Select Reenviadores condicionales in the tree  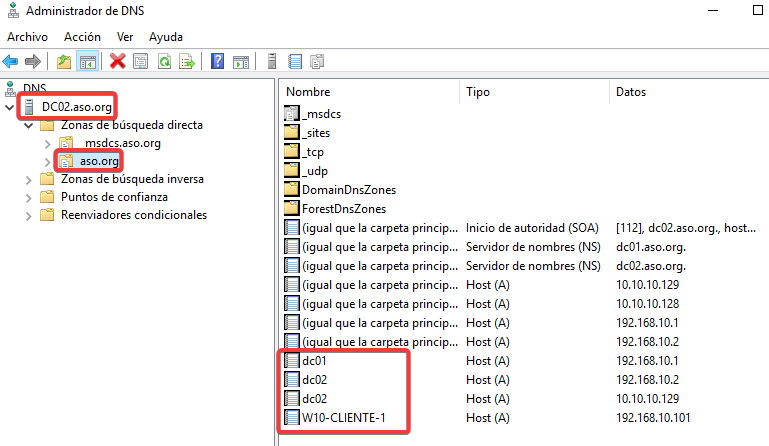(x=133, y=215)
